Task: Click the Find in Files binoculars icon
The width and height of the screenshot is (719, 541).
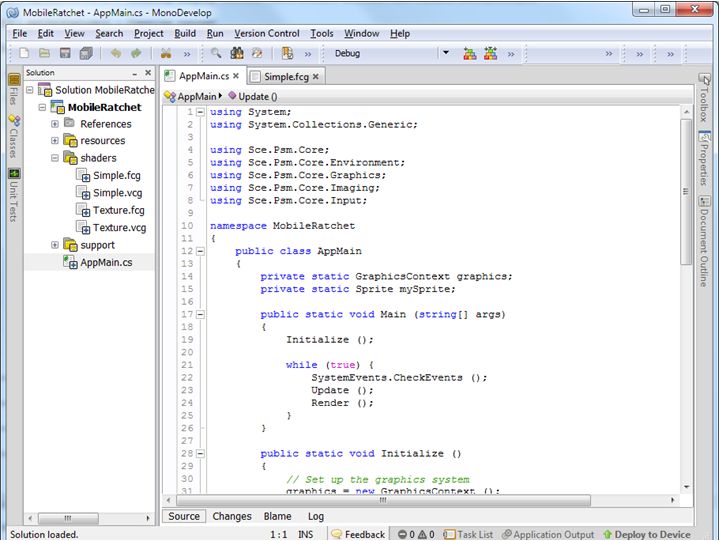Action: coord(236,53)
